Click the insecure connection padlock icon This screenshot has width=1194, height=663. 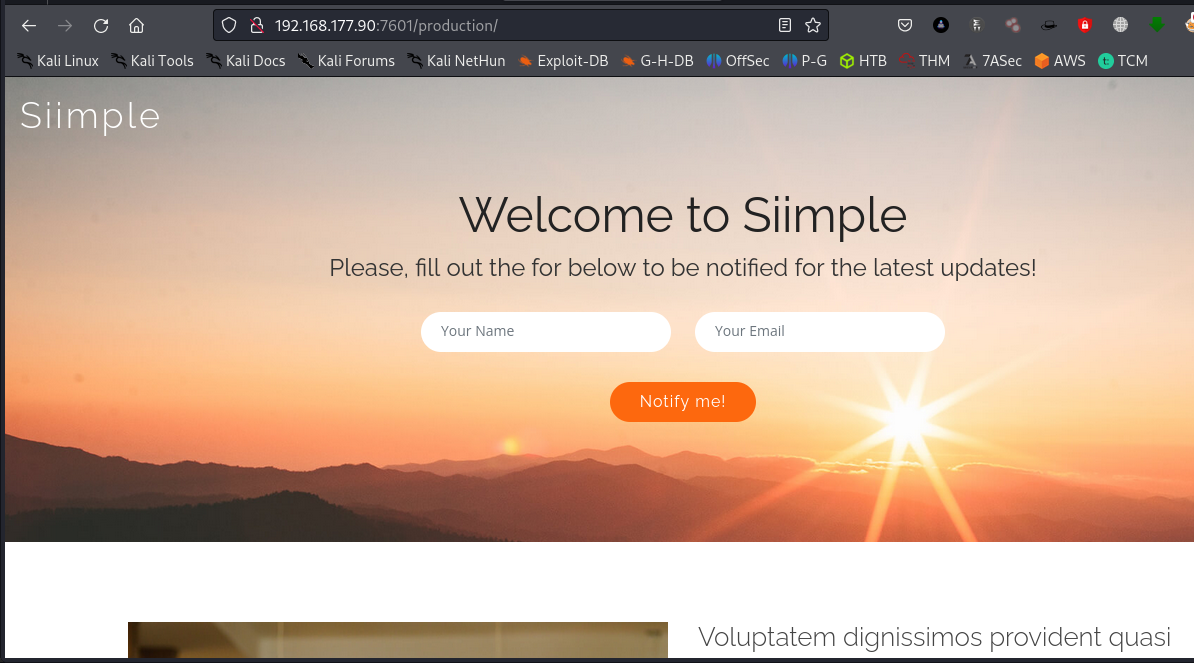(255, 25)
